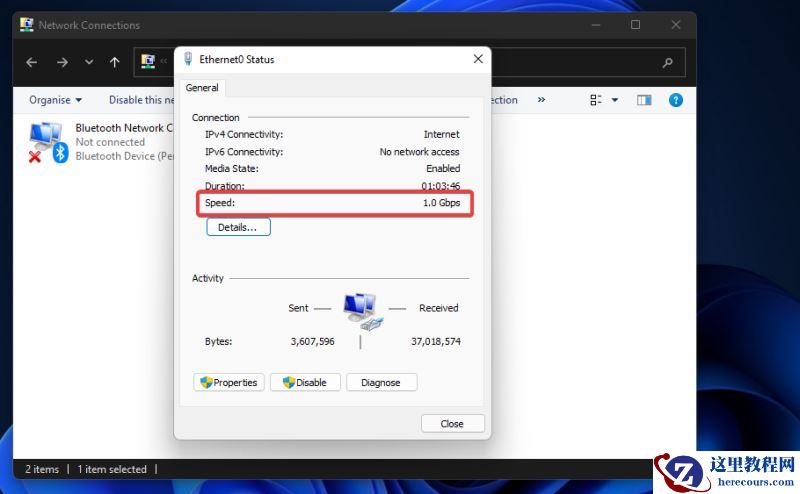Open the blue Help icon

(x=676, y=100)
